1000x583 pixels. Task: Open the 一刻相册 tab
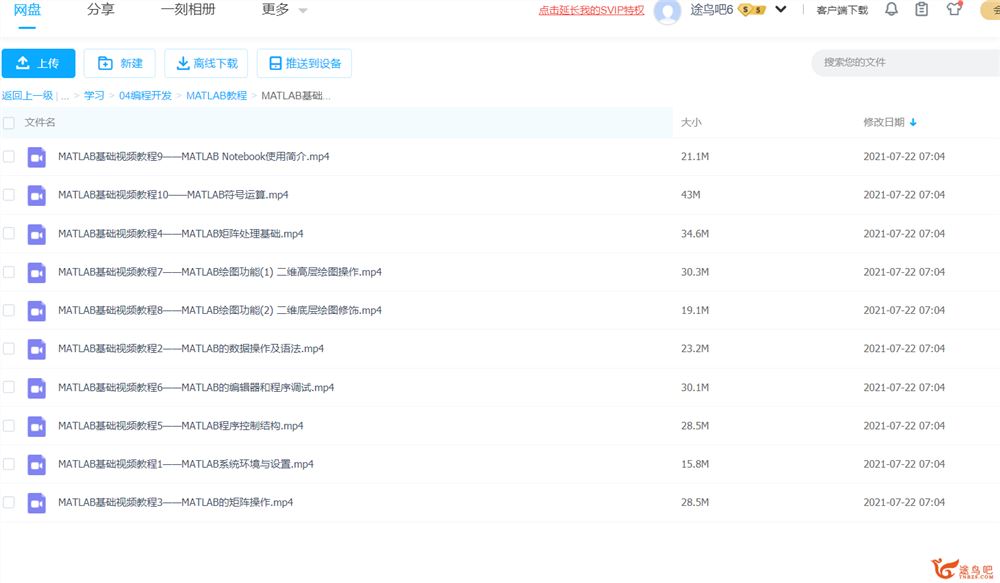pyautogui.click(x=187, y=10)
